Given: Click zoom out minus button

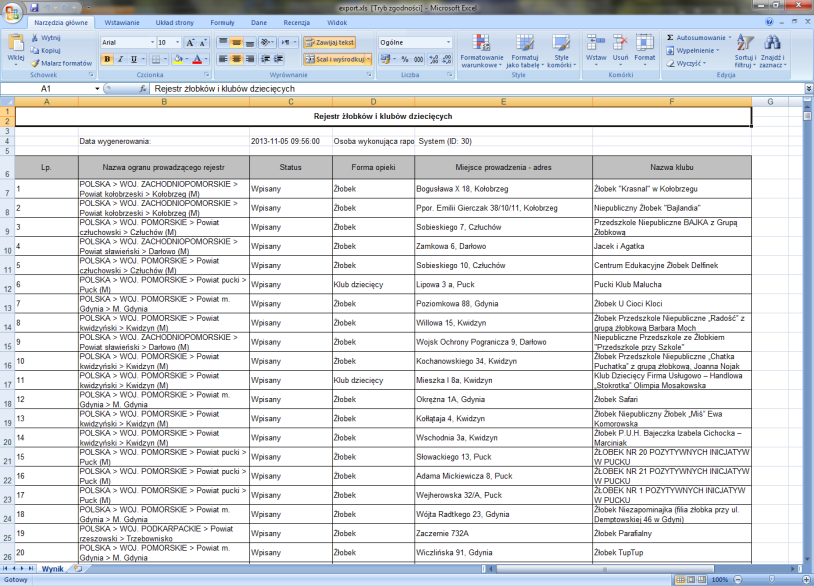Looking at the screenshot, I should point(738,579).
